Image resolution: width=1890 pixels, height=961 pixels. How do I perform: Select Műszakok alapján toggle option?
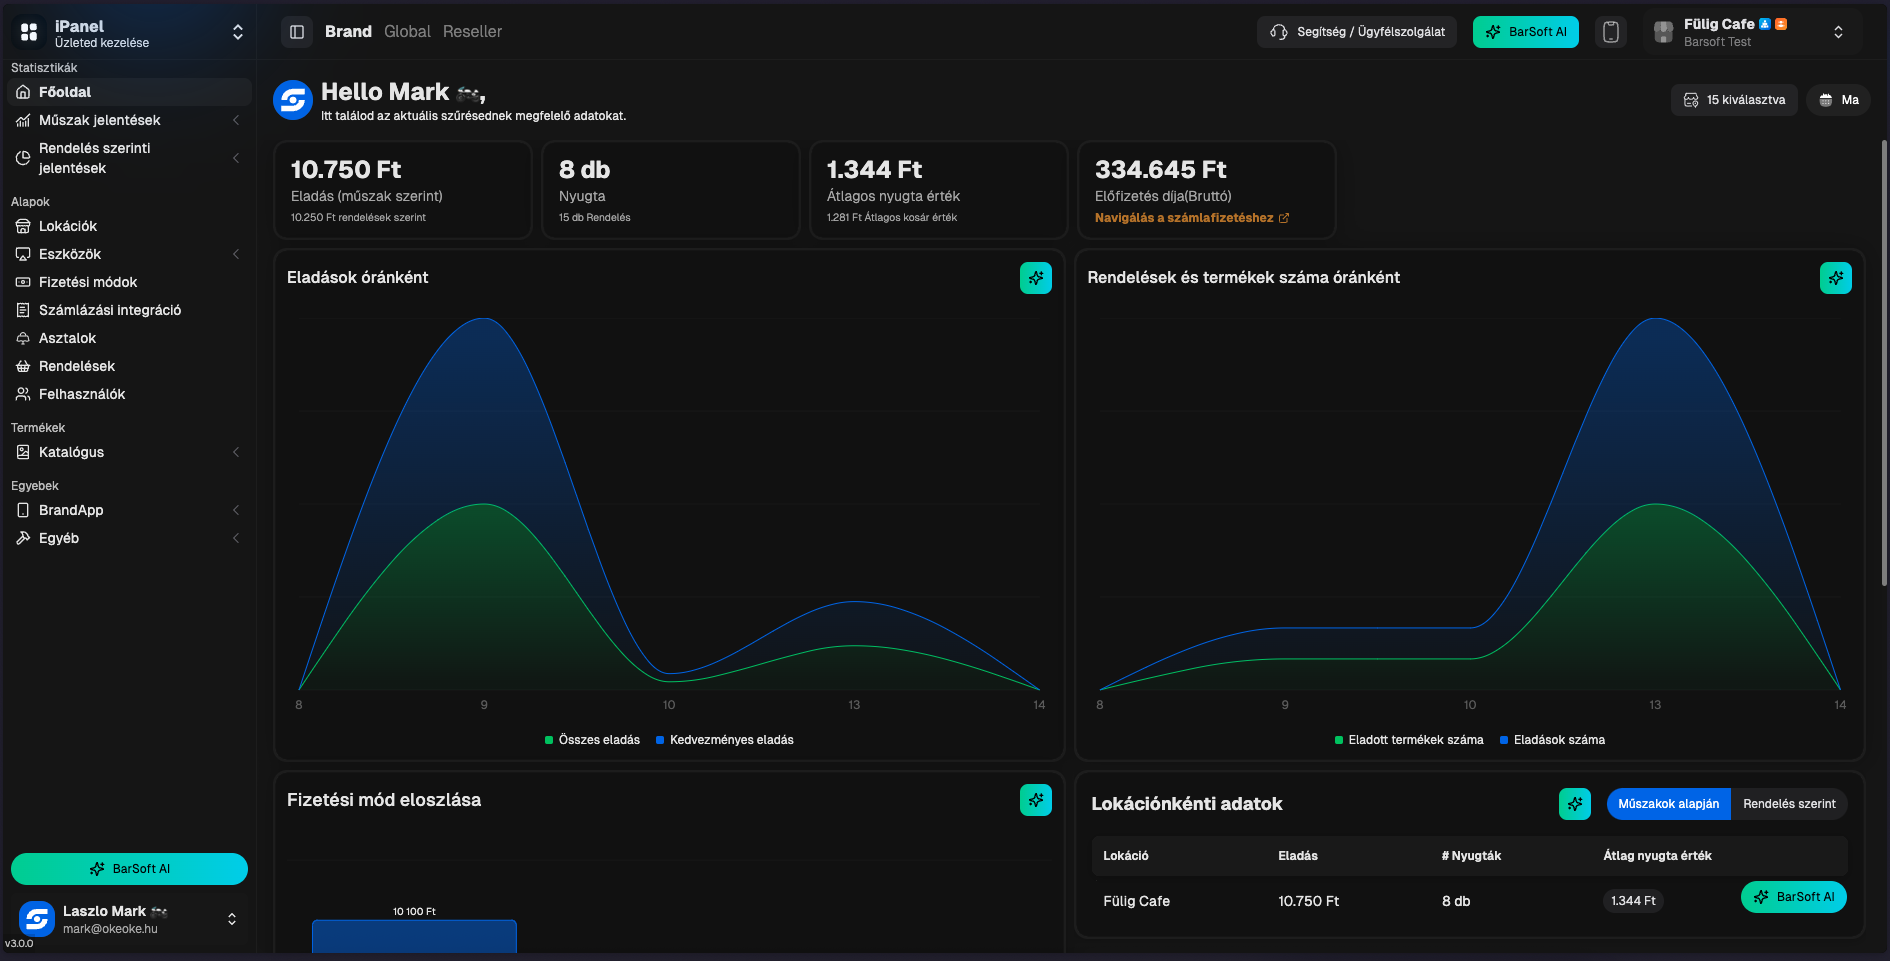point(1668,804)
